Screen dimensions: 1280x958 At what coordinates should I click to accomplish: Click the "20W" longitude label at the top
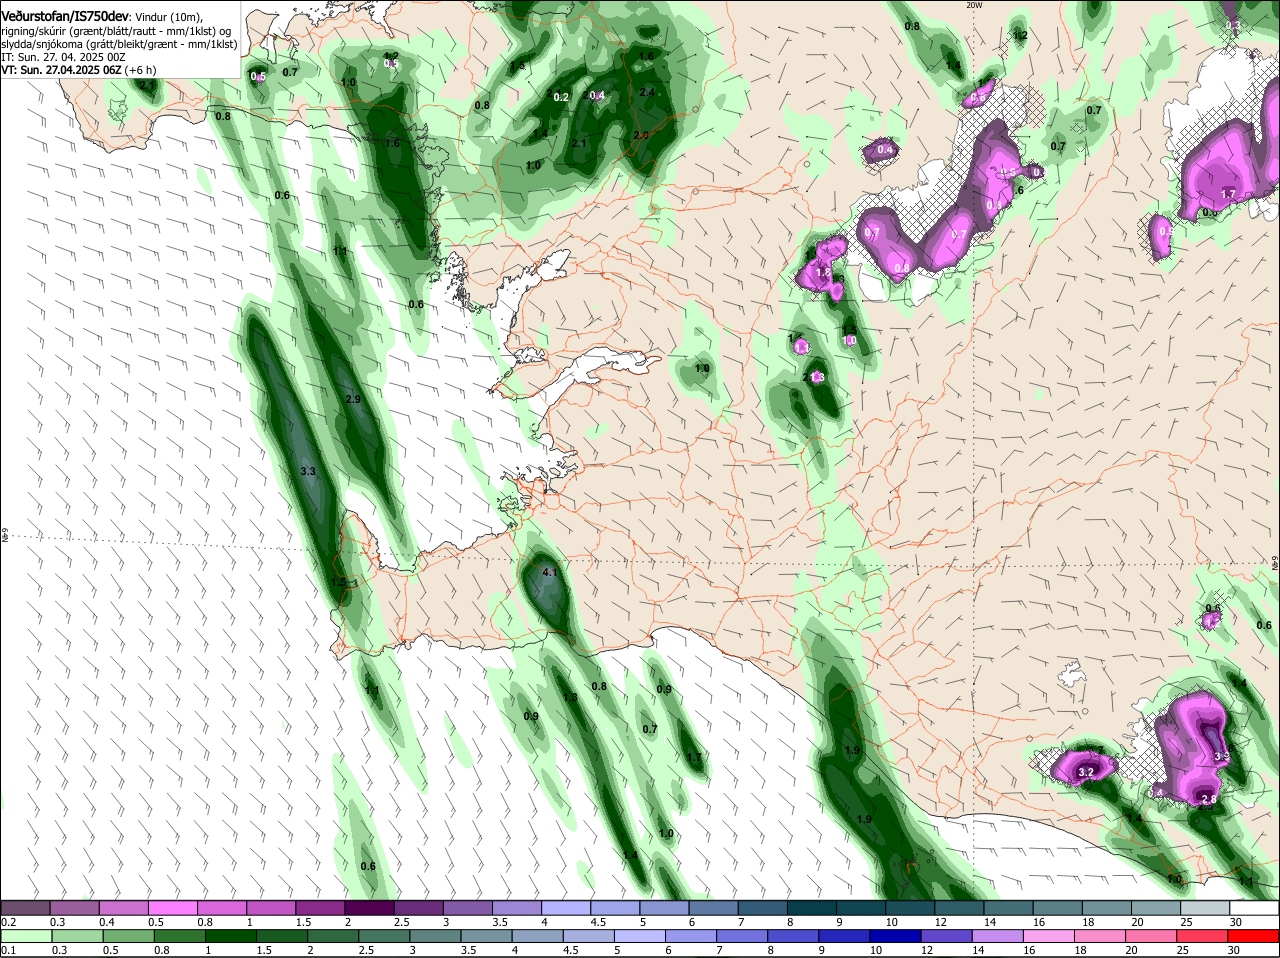pos(975,5)
